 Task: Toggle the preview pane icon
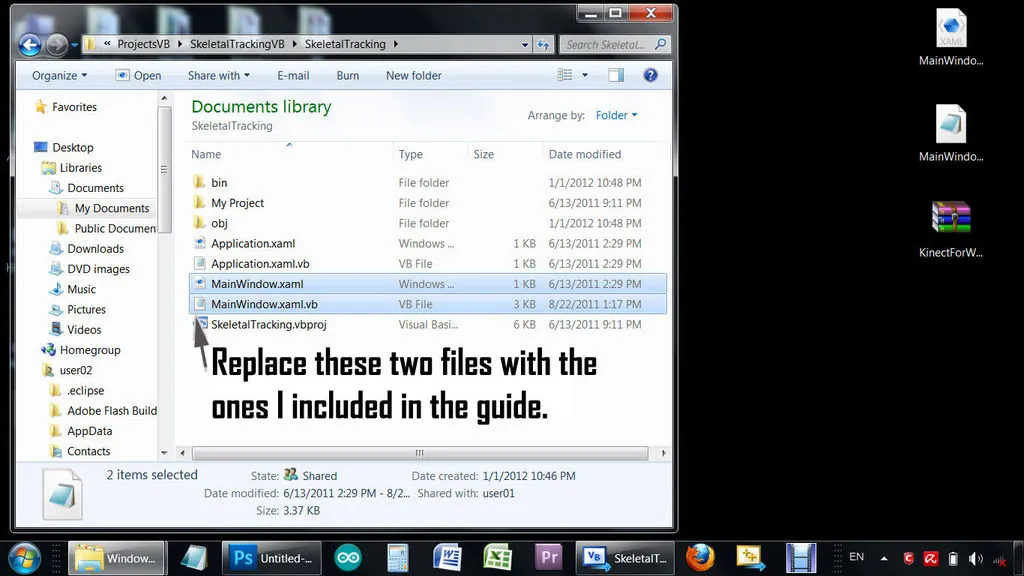pyautogui.click(x=616, y=75)
